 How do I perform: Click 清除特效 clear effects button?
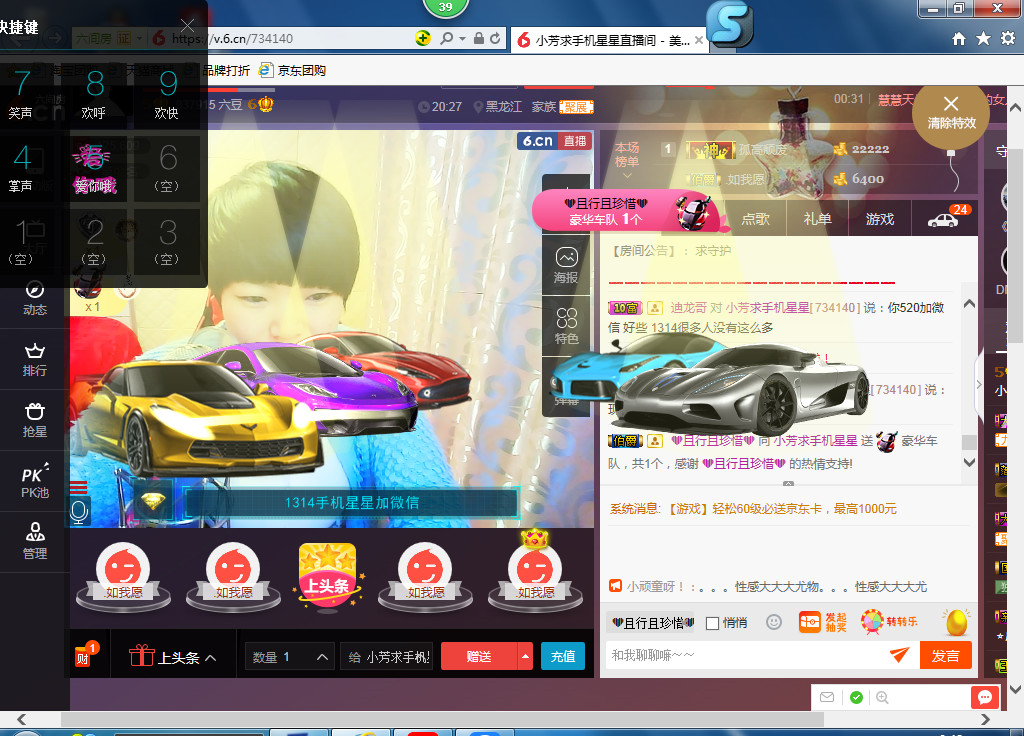(951, 112)
